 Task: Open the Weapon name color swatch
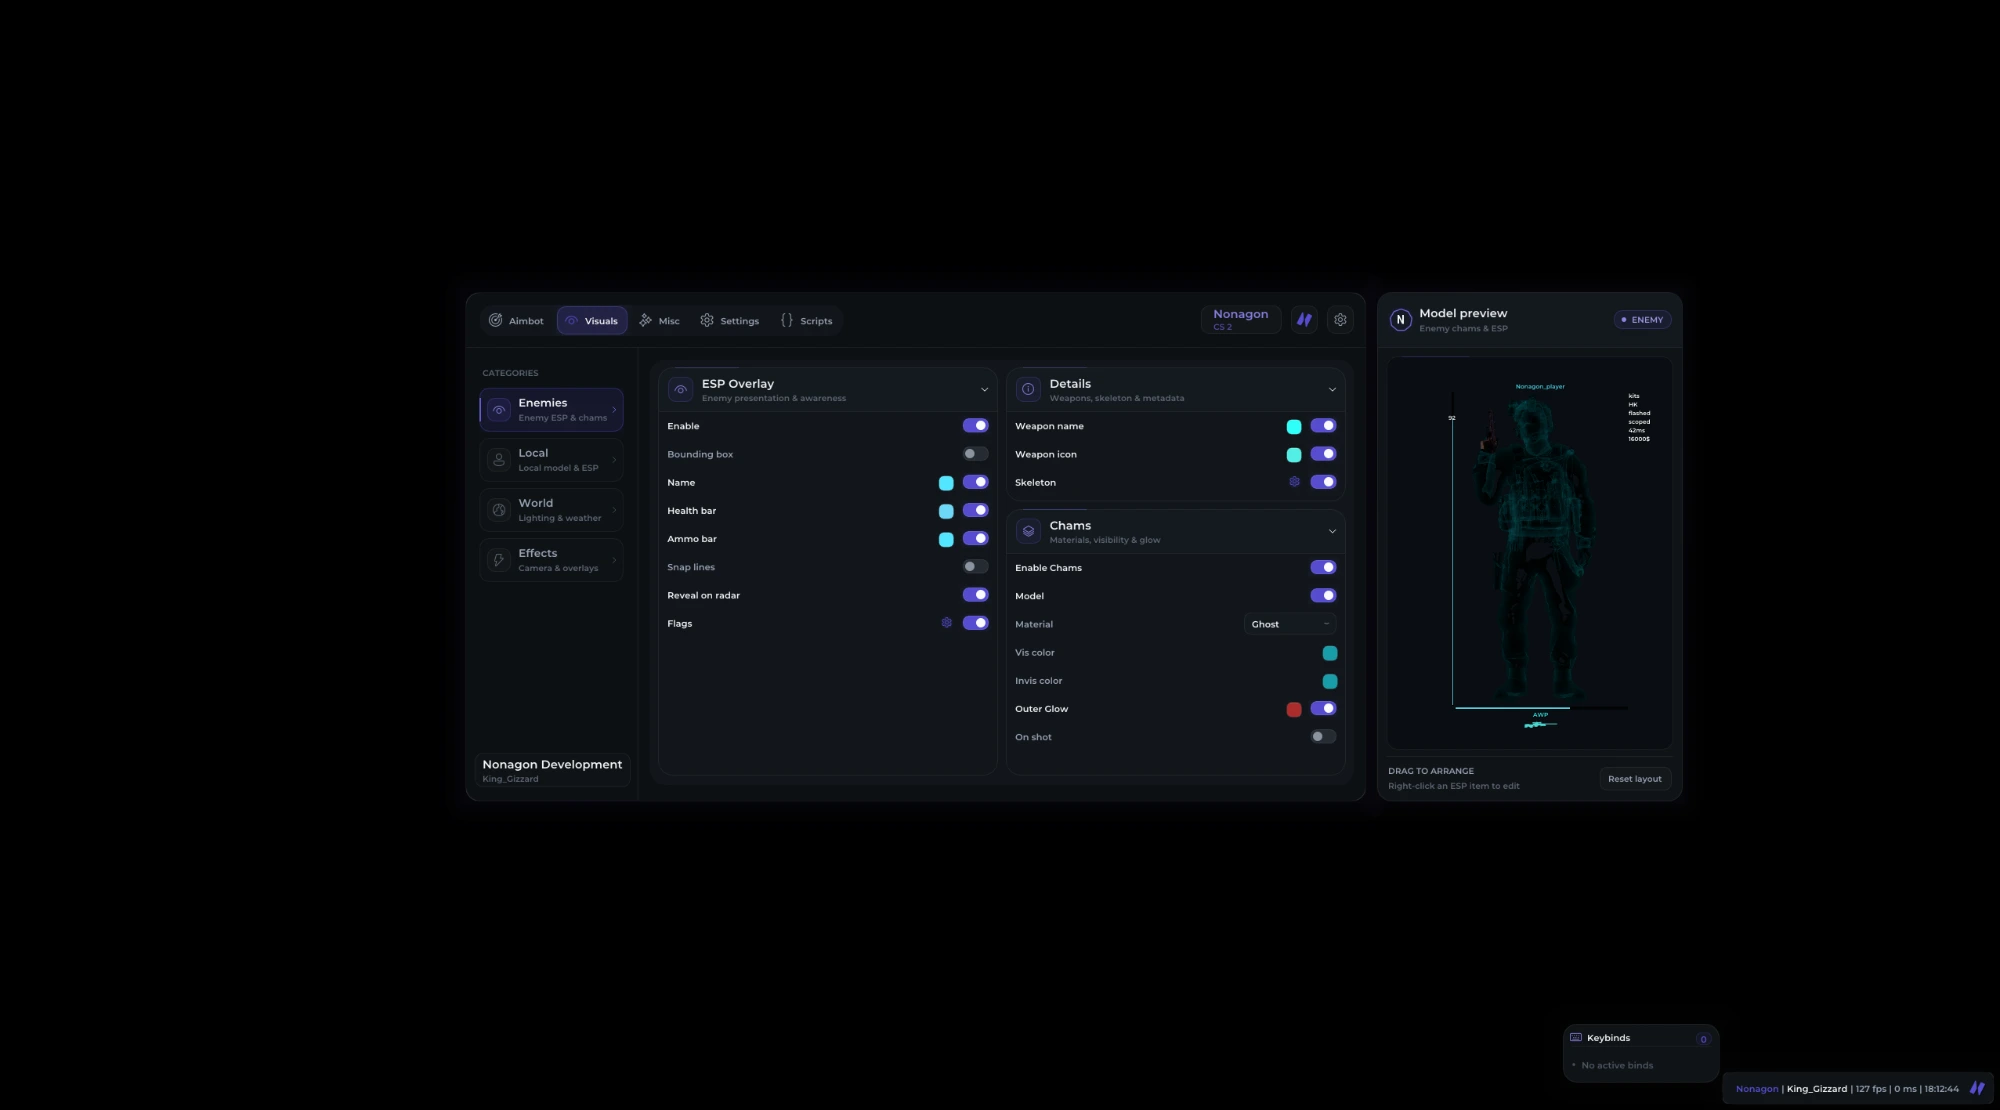point(1294,427)
